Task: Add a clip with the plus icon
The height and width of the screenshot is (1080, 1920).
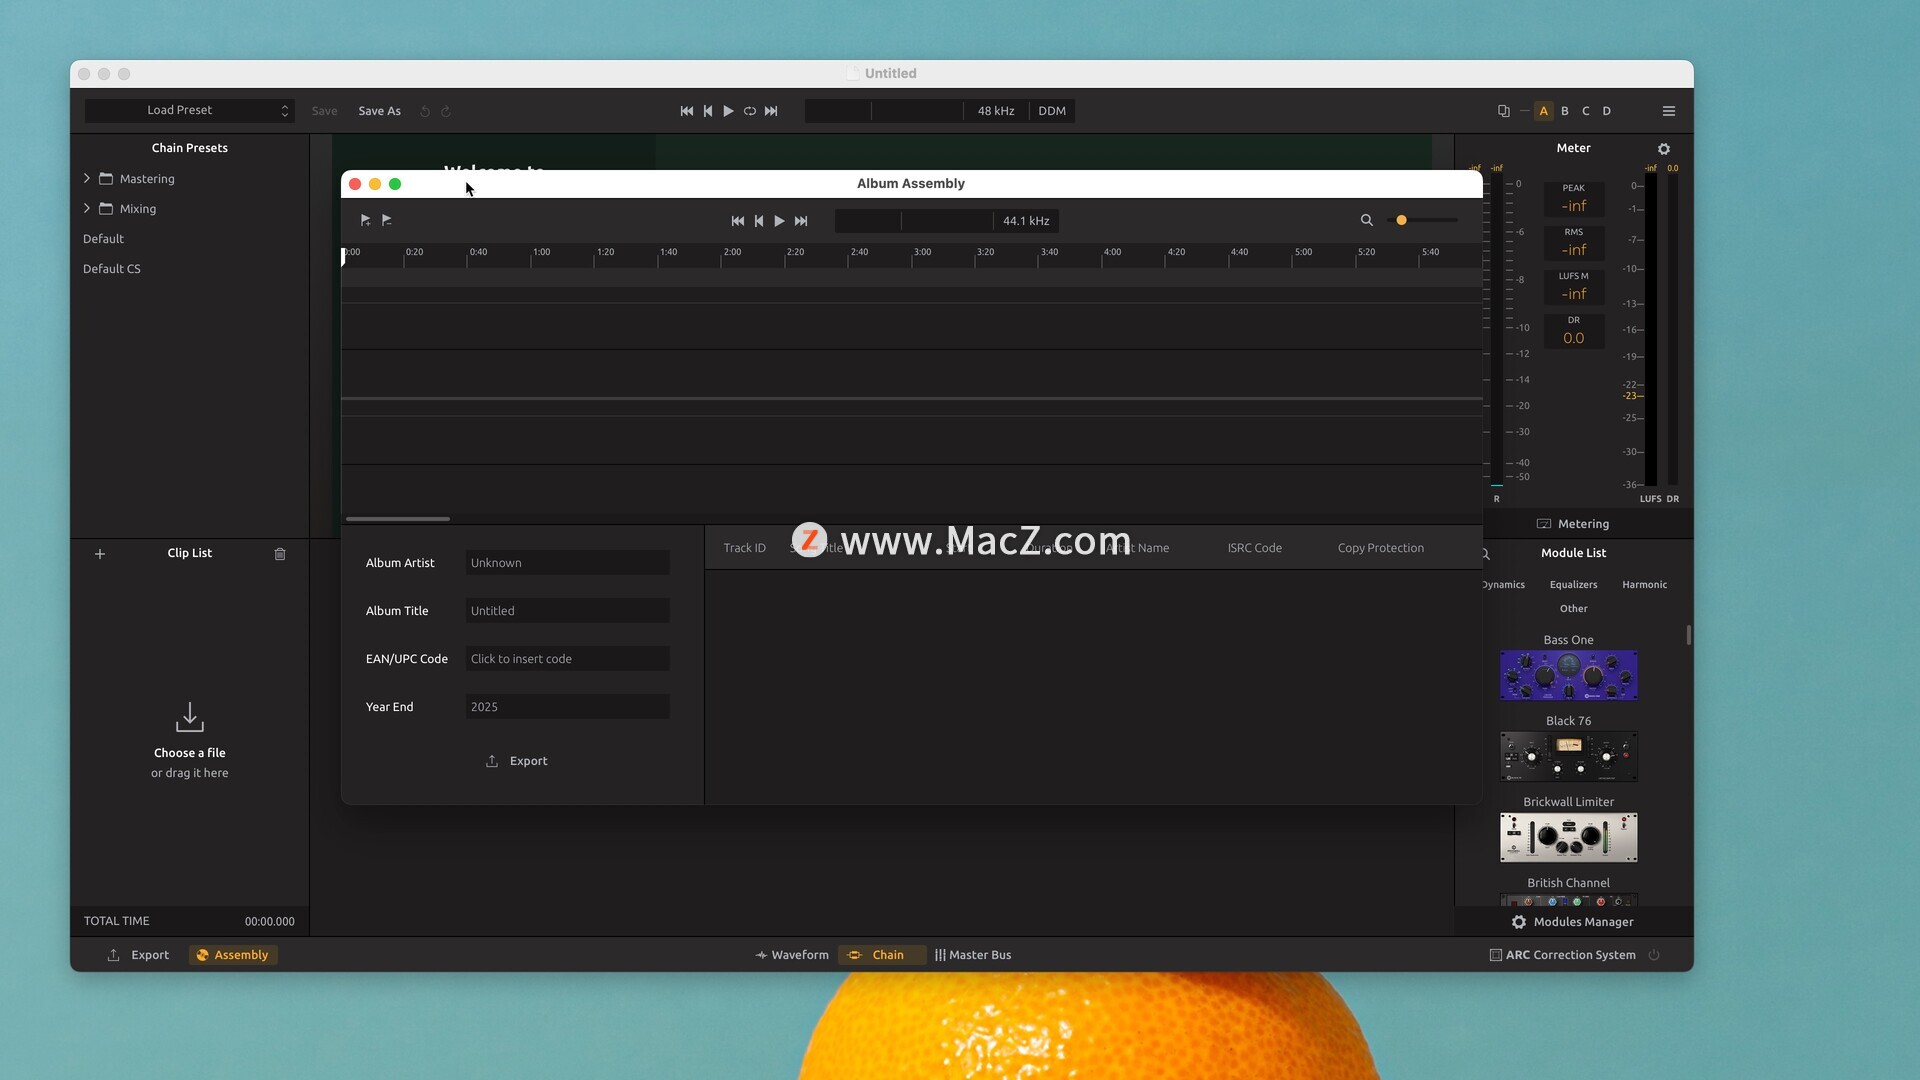Action: [x=100, y=554]
